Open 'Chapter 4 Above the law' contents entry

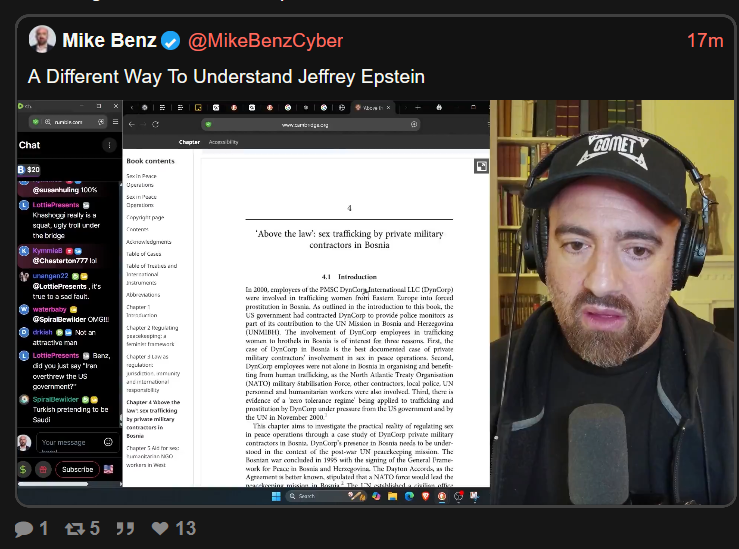(x=153, y=419)
